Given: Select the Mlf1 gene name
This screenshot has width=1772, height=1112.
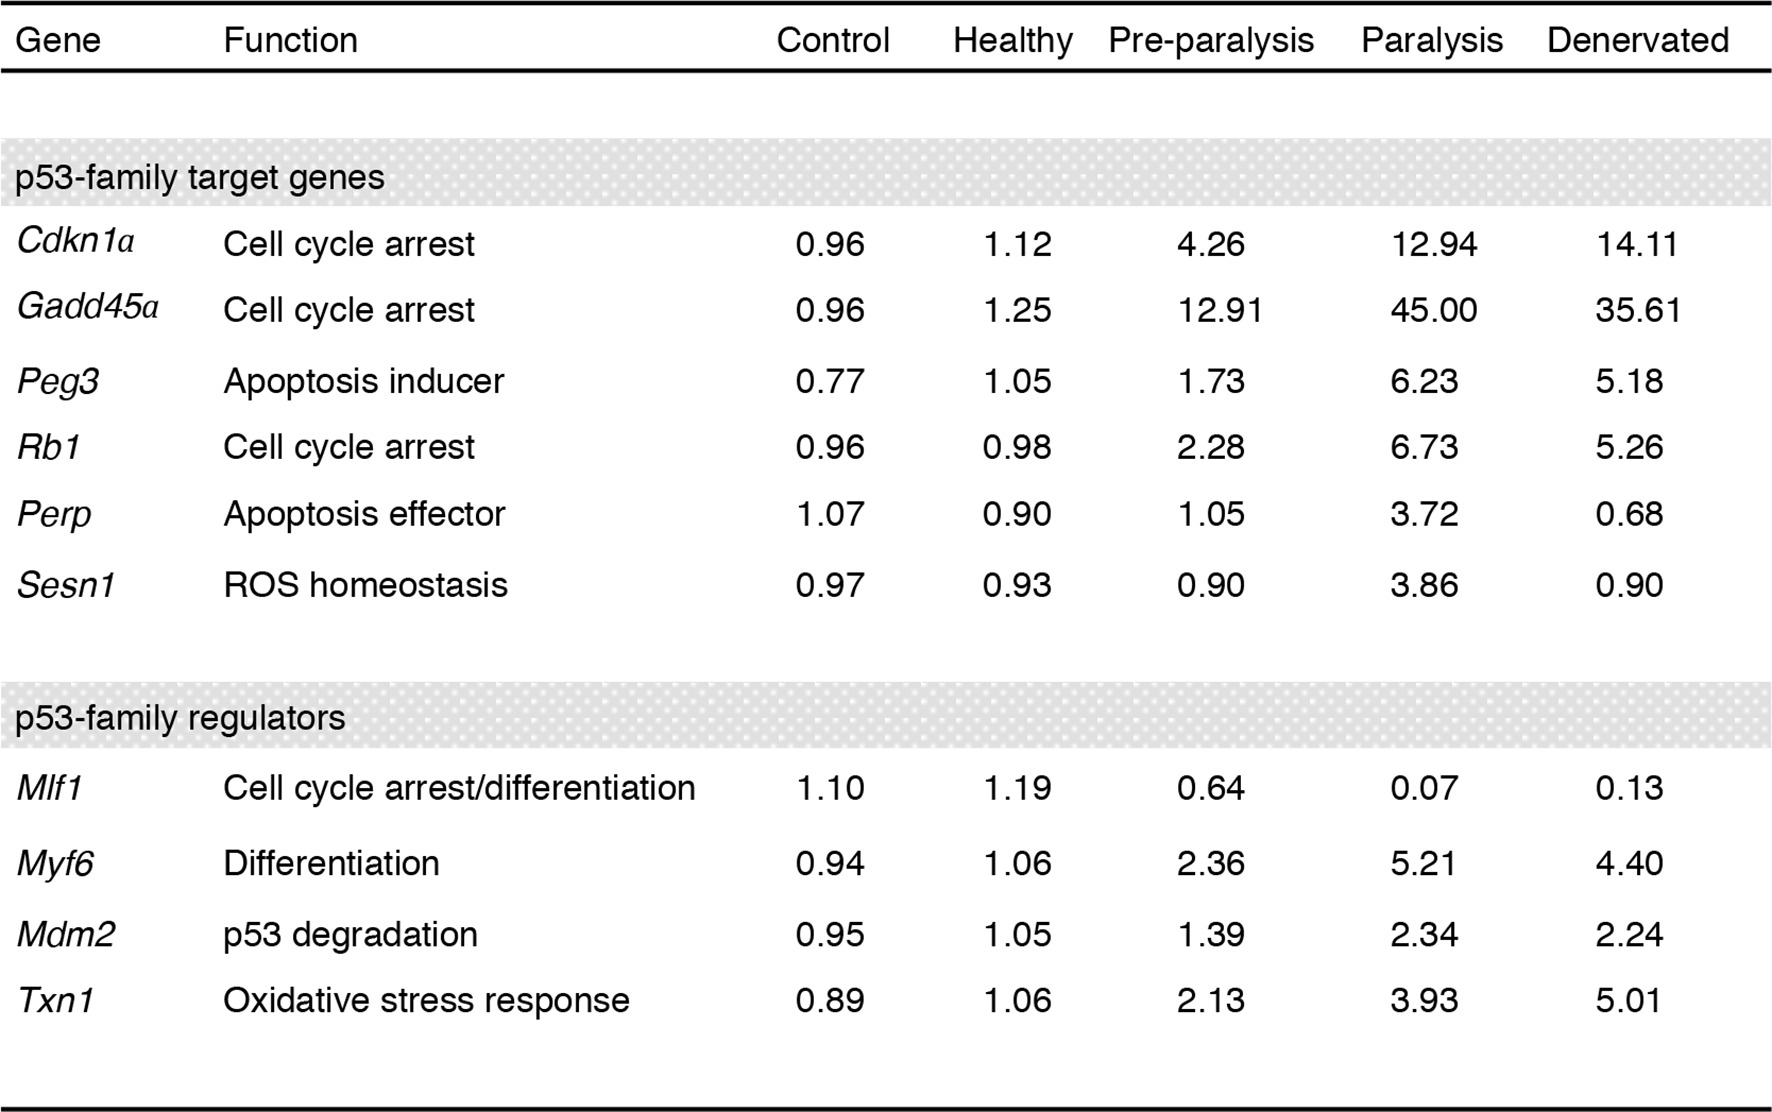Looking at the screenshot, I should (x=50, y=788).
